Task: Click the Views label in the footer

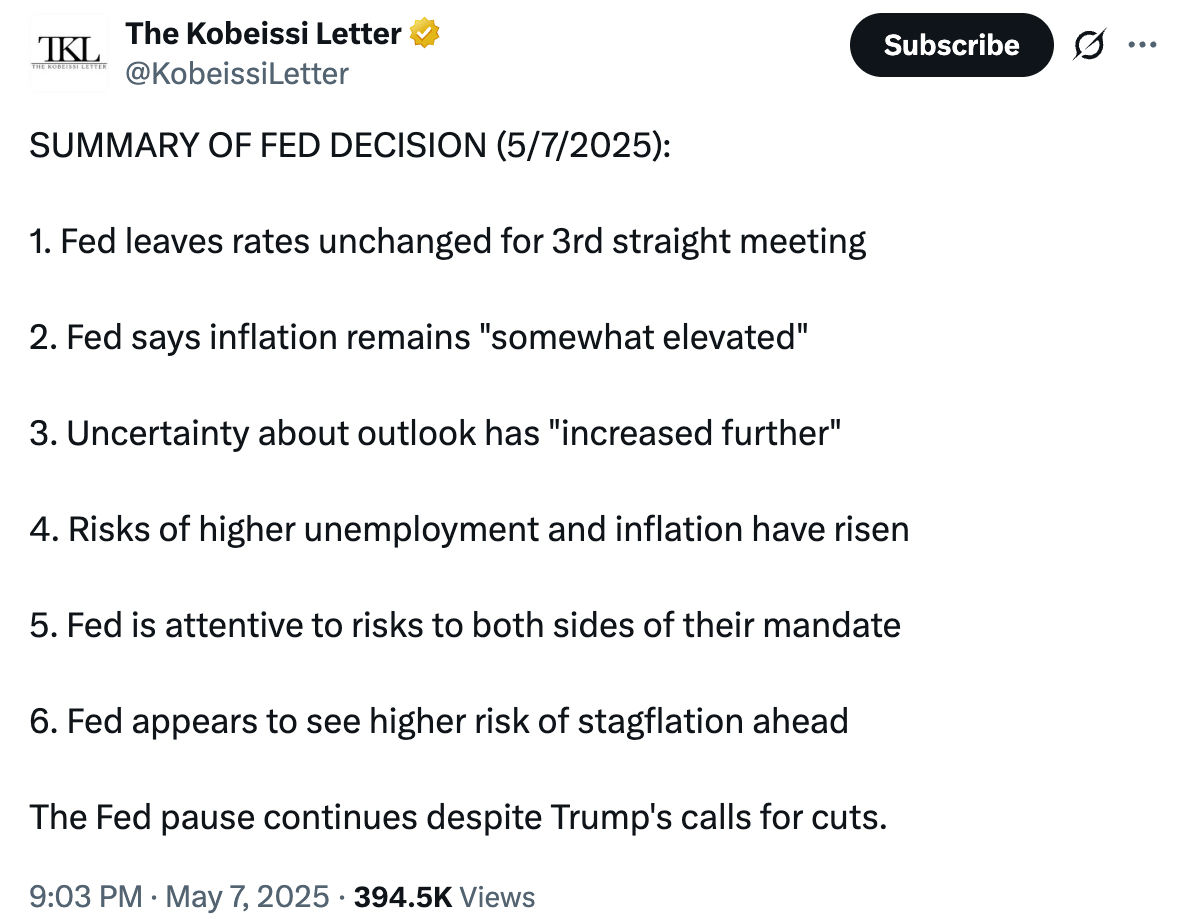Action: tap(498, 896)
